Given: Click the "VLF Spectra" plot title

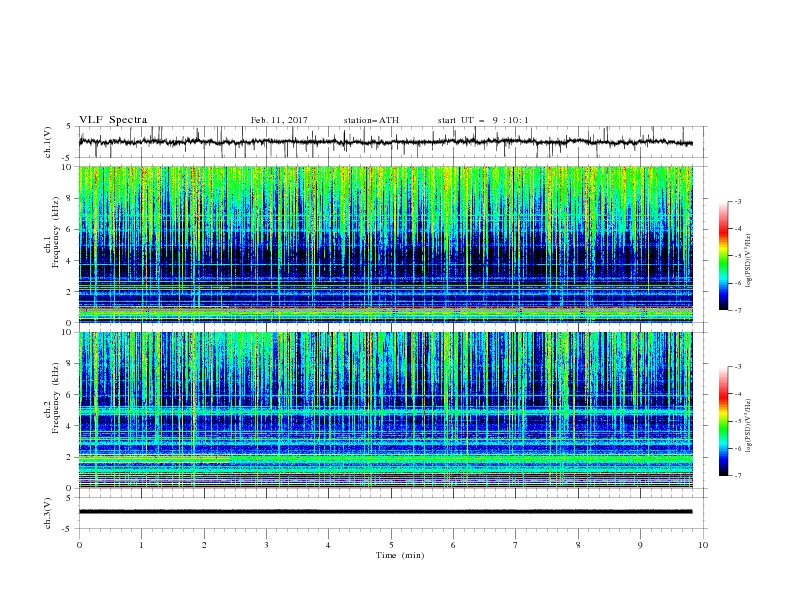Looking at the screenshot, I should (113, 120).
